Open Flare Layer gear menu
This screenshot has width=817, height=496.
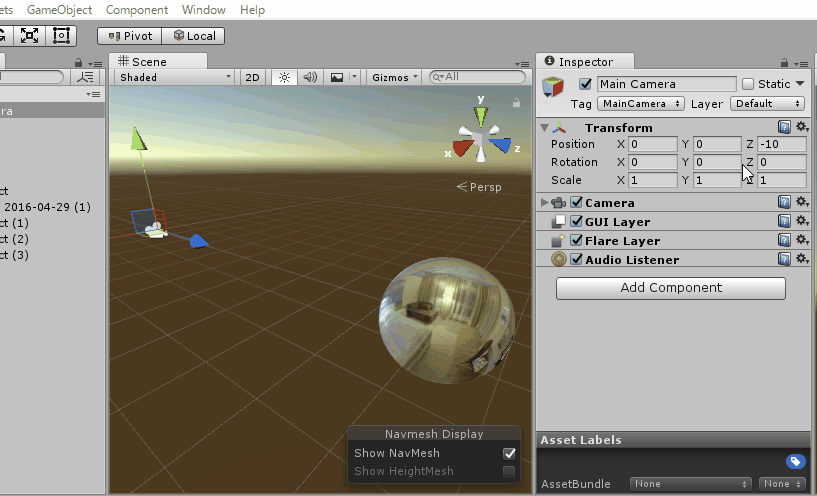pyautogui.click(x=802, y=240)
